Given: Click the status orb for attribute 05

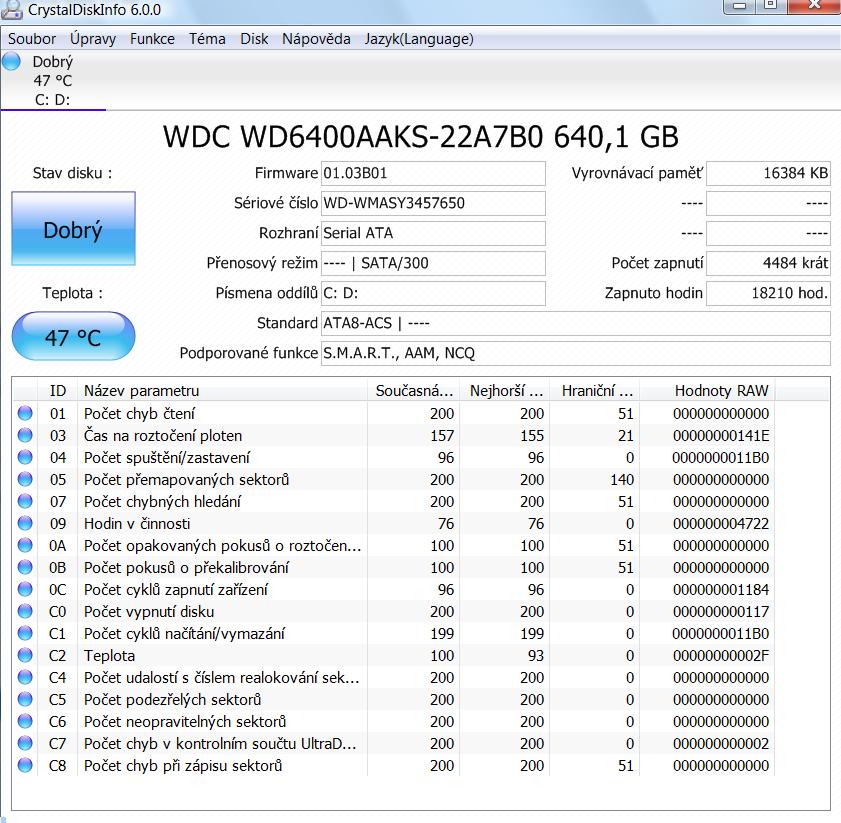Looking at the screenshot, I should point(25,480).
